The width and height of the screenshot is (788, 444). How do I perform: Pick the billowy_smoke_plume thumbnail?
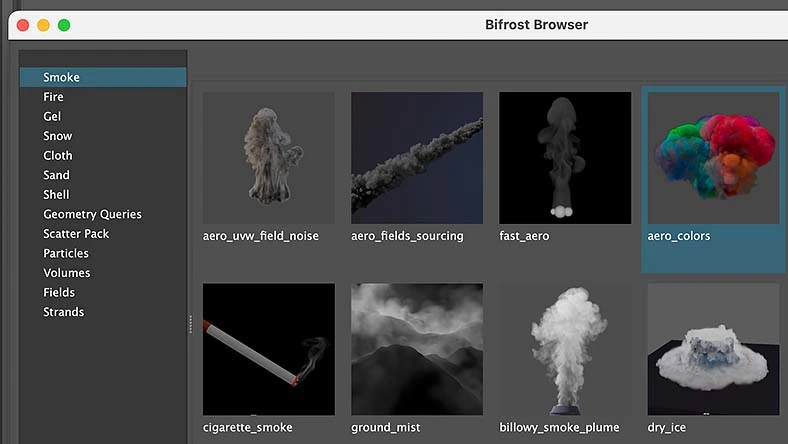tap(565, 349)
